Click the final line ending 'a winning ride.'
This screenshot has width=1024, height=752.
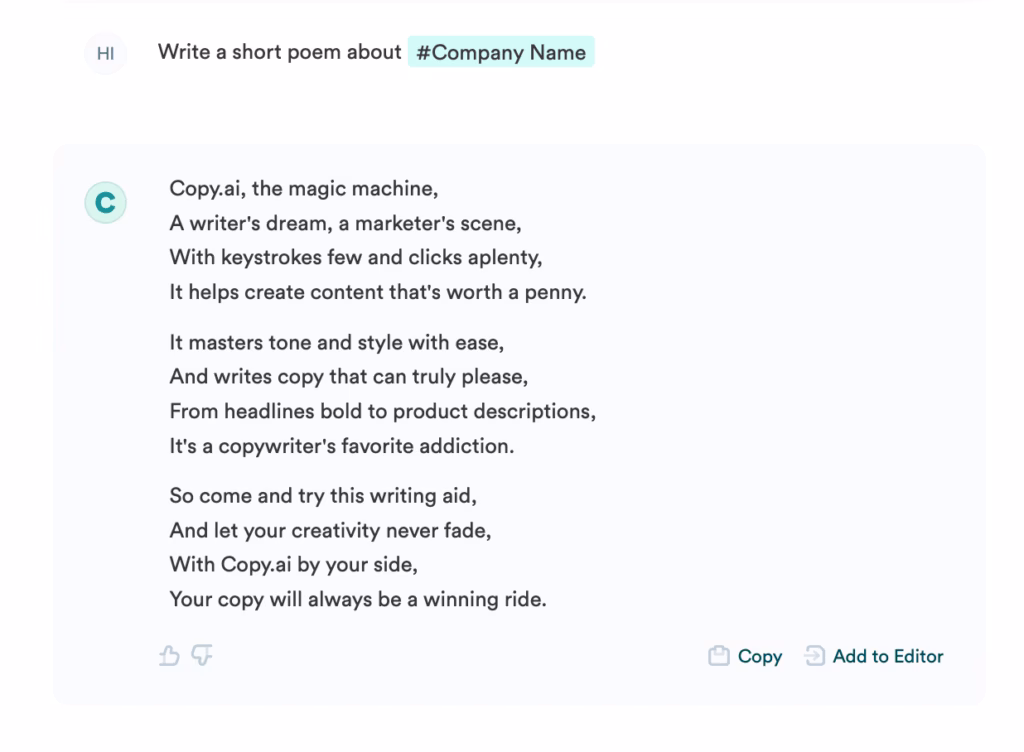pyautogui.click(x=358, y=601)
